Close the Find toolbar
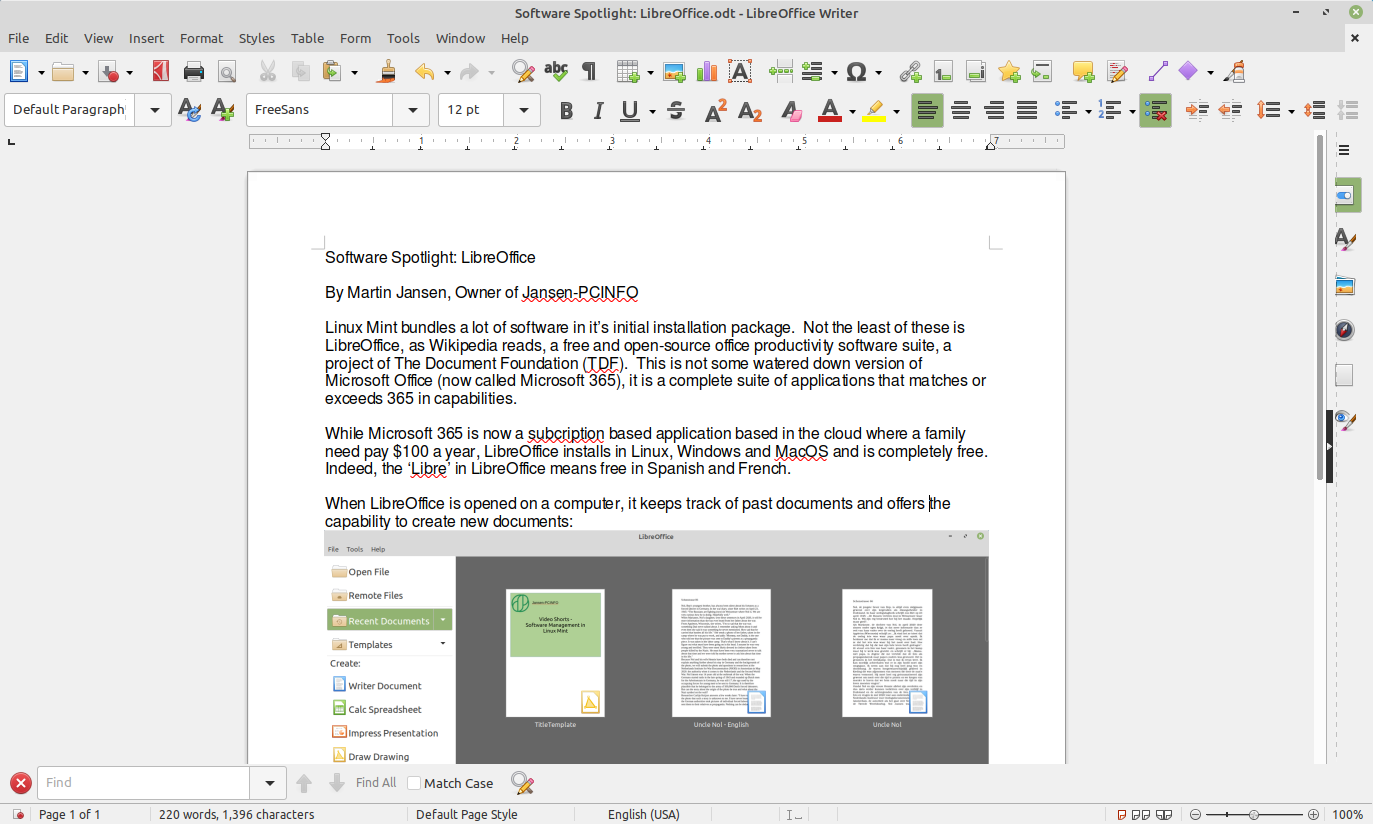The width and height of the screenshot is (1373, 824). point(20,783)
